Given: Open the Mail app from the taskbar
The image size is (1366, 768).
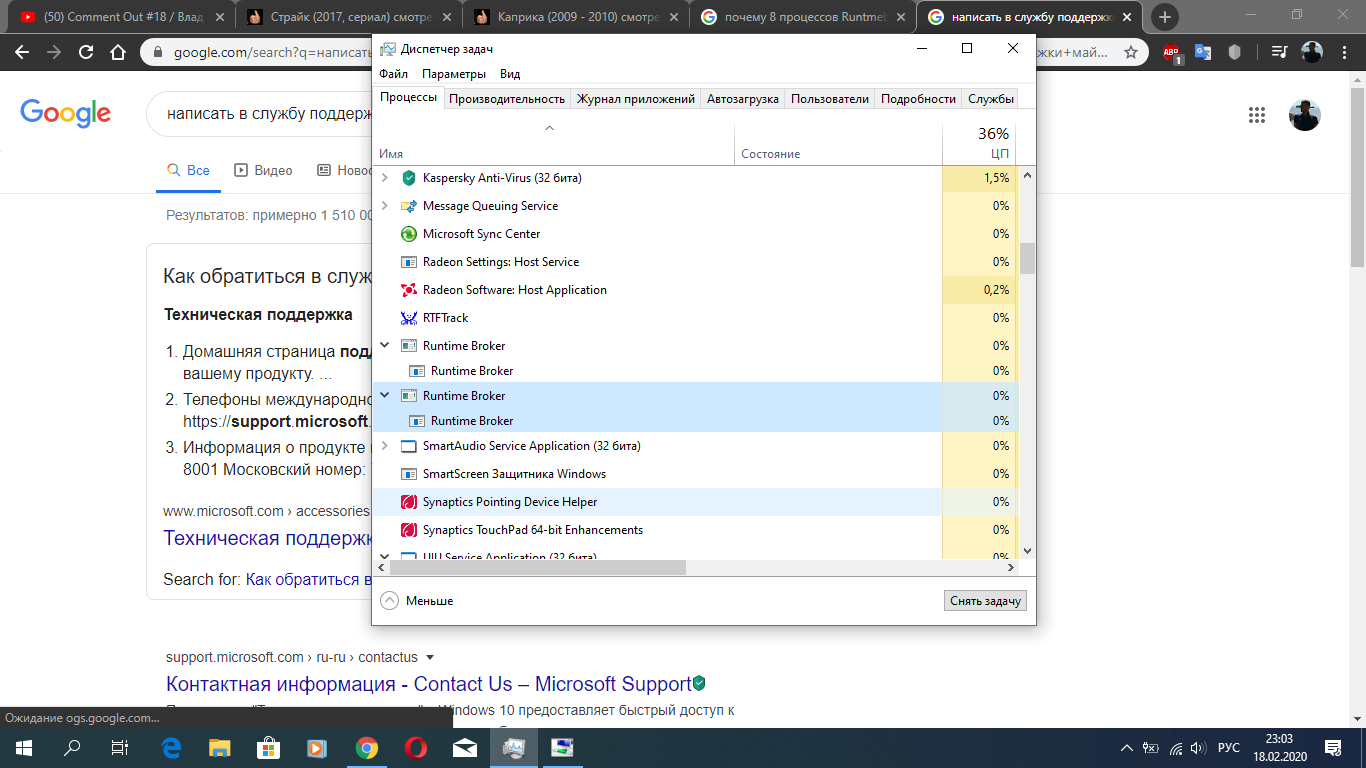Looking at the screenshot, I should 465,747.
